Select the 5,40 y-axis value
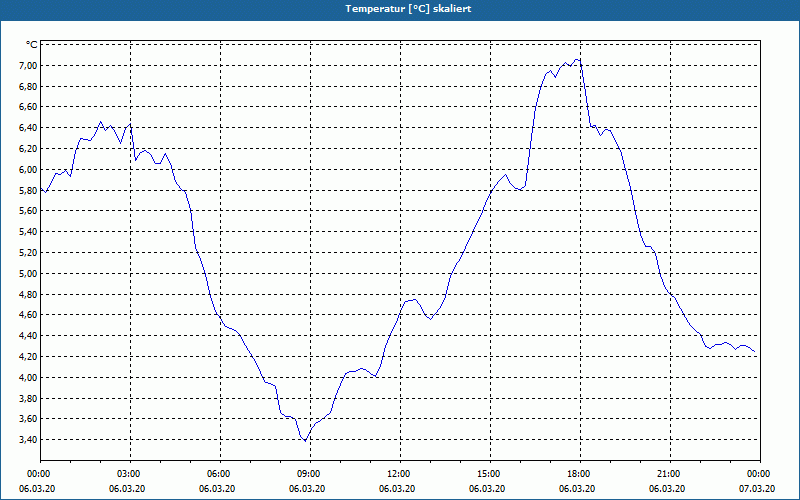This screenshot has height=500, width=800. (29, 232)
